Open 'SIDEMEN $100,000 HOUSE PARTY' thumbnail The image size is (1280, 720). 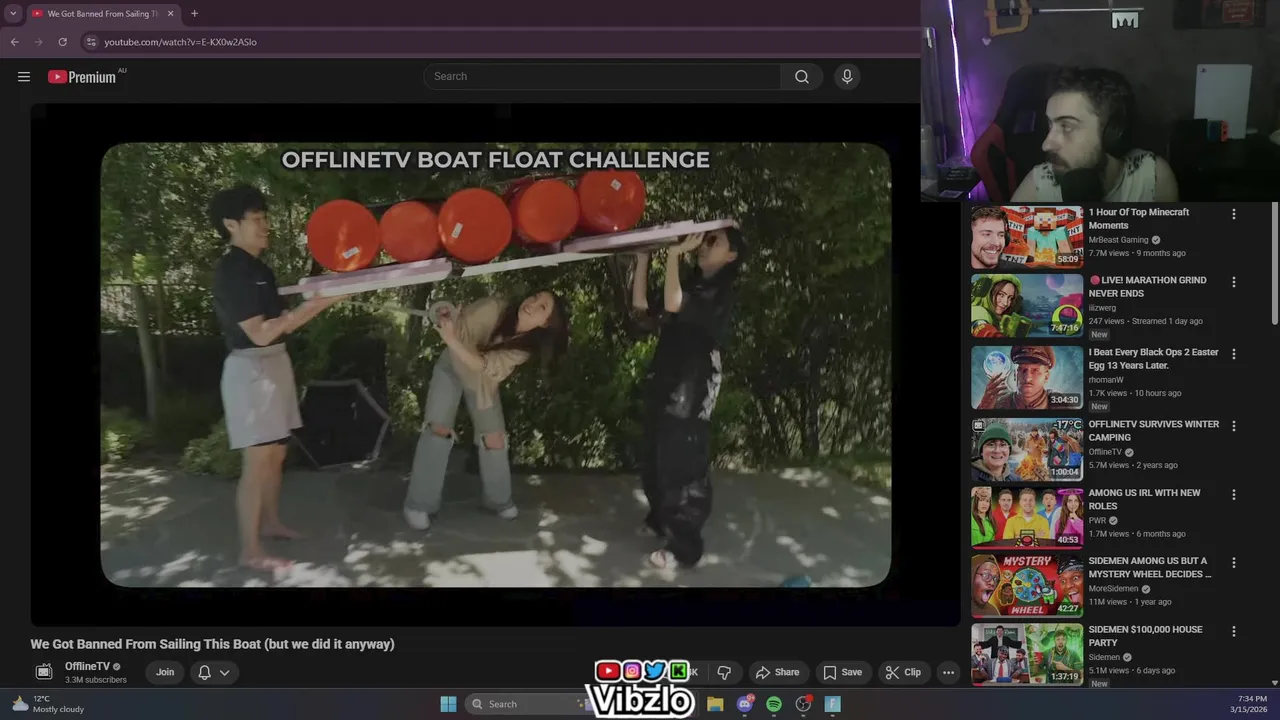(1027, 654)
